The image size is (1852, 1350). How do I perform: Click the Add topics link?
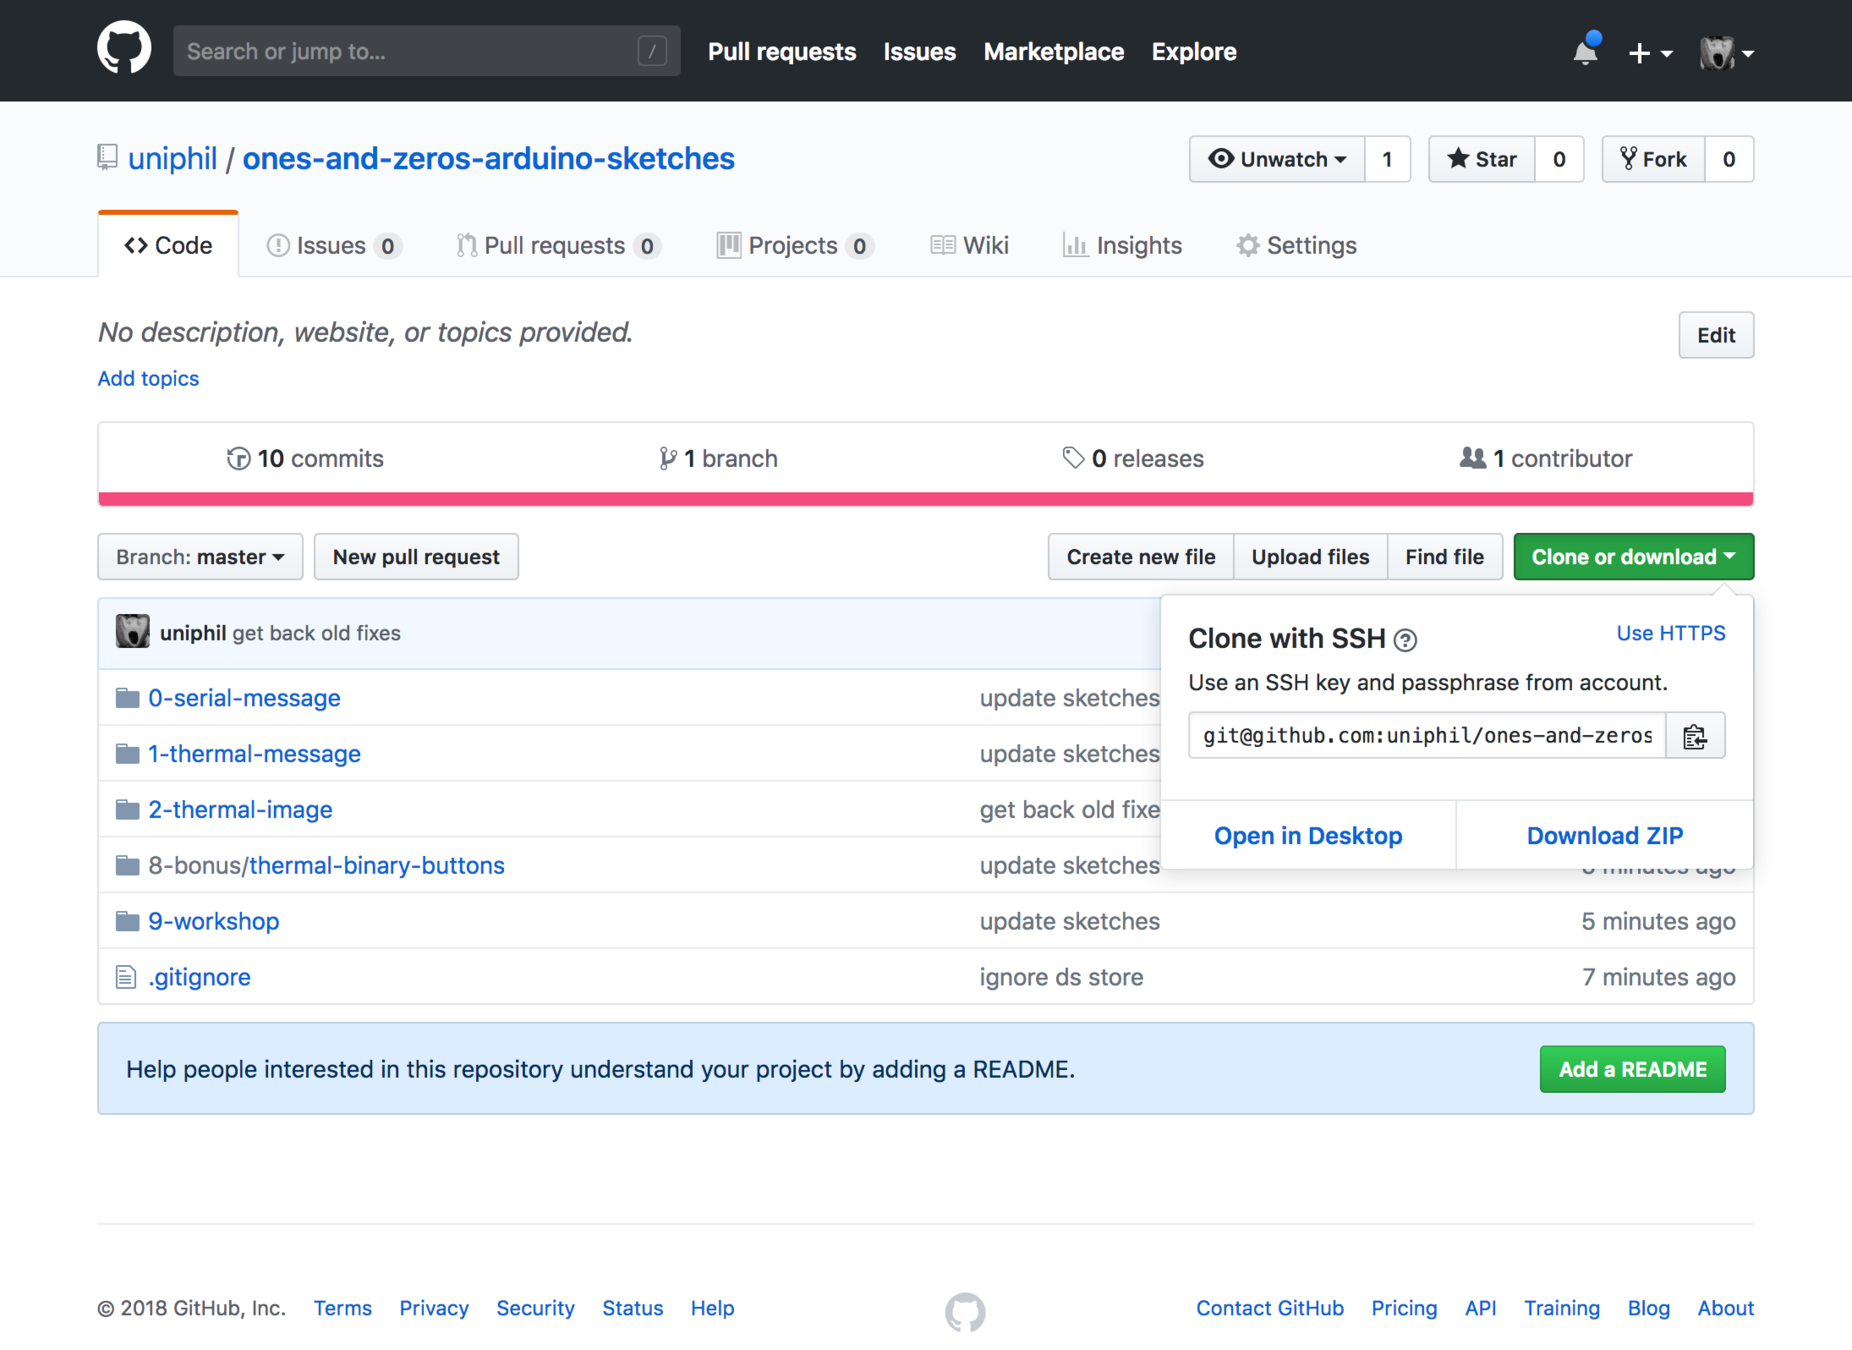tap(148, 378)
